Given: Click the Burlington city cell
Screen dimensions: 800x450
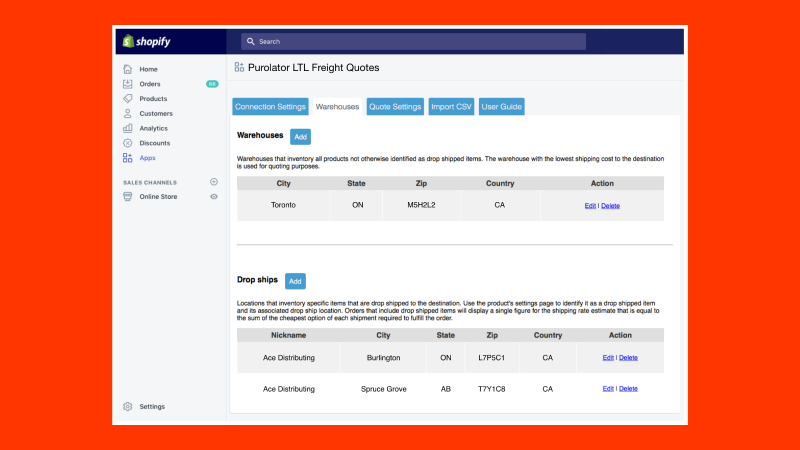Looking at the screenshot, I should point(384,358).
